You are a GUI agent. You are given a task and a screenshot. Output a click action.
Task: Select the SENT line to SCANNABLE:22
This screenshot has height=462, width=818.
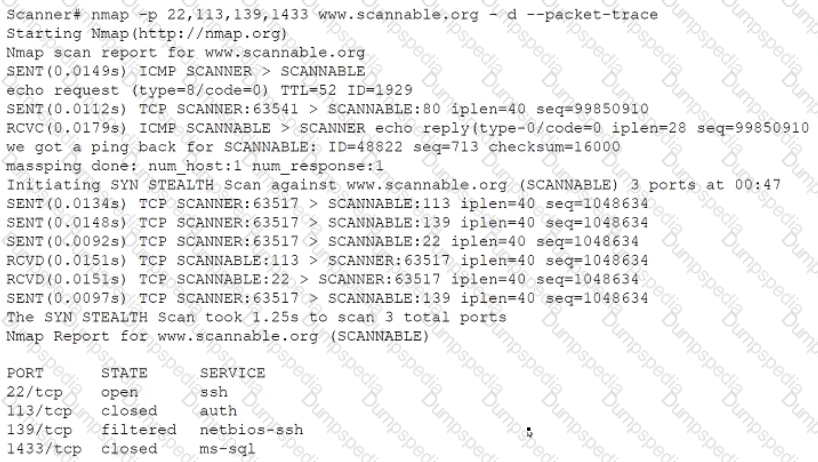click(322, 242)
